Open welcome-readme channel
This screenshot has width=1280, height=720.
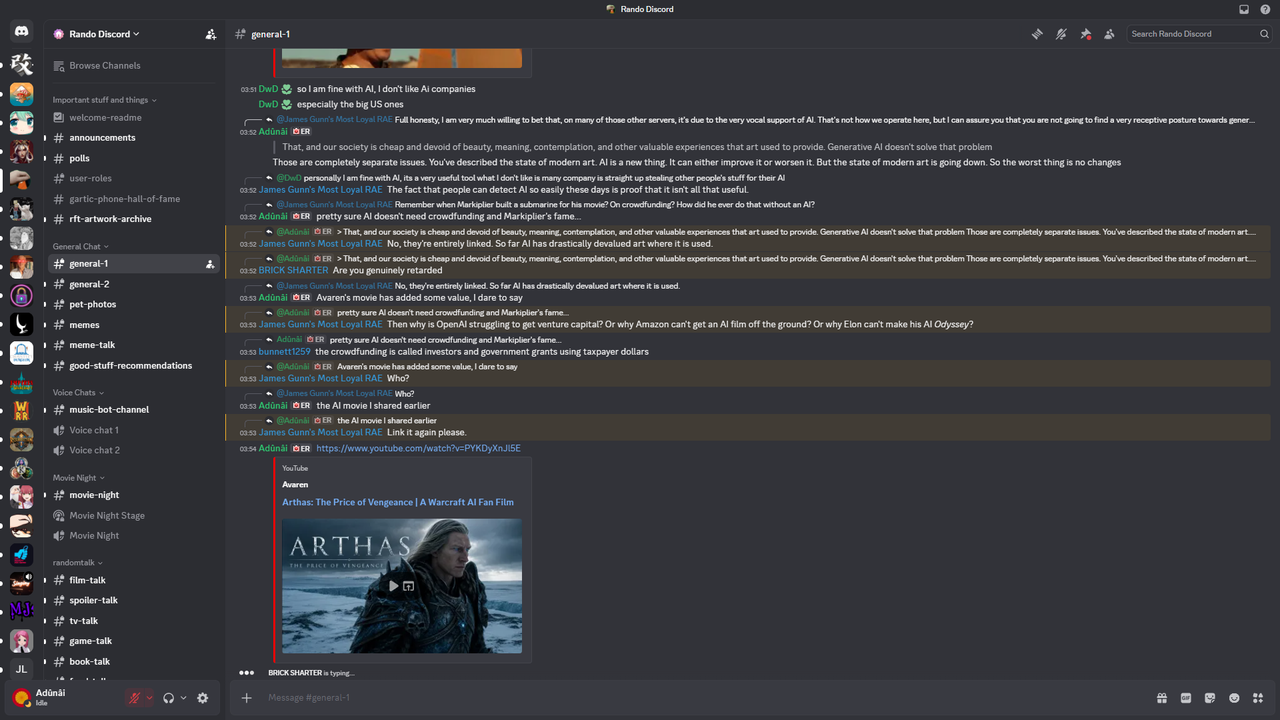[133, 117]
